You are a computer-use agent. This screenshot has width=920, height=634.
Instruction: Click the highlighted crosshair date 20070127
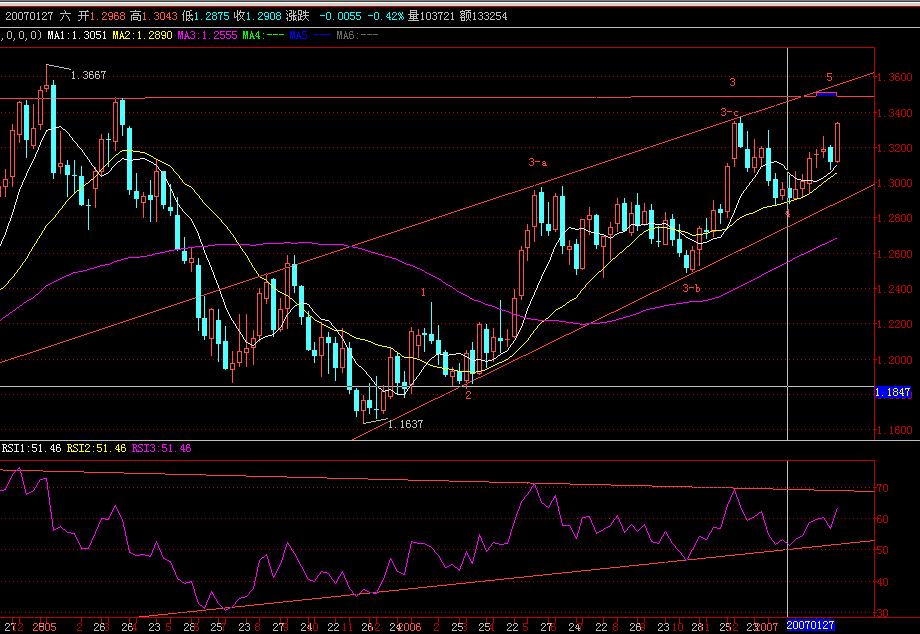pos(810,626)
